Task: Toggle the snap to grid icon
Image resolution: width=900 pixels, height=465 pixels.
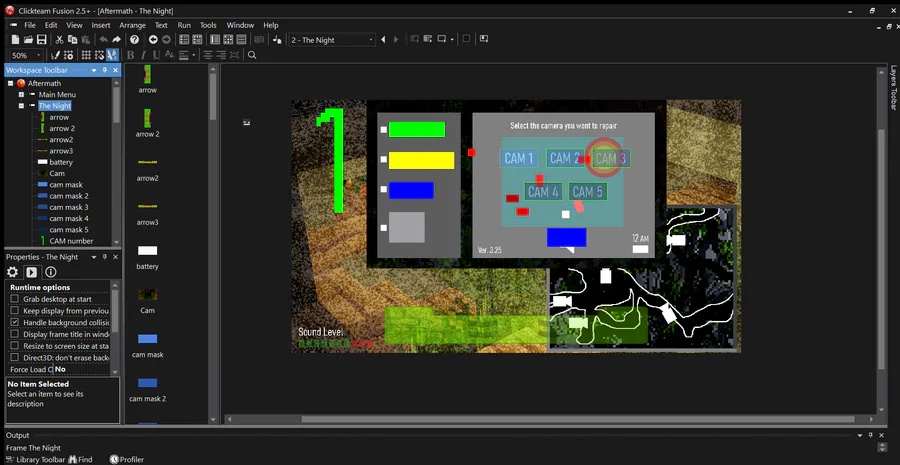Action: point(99,55)
